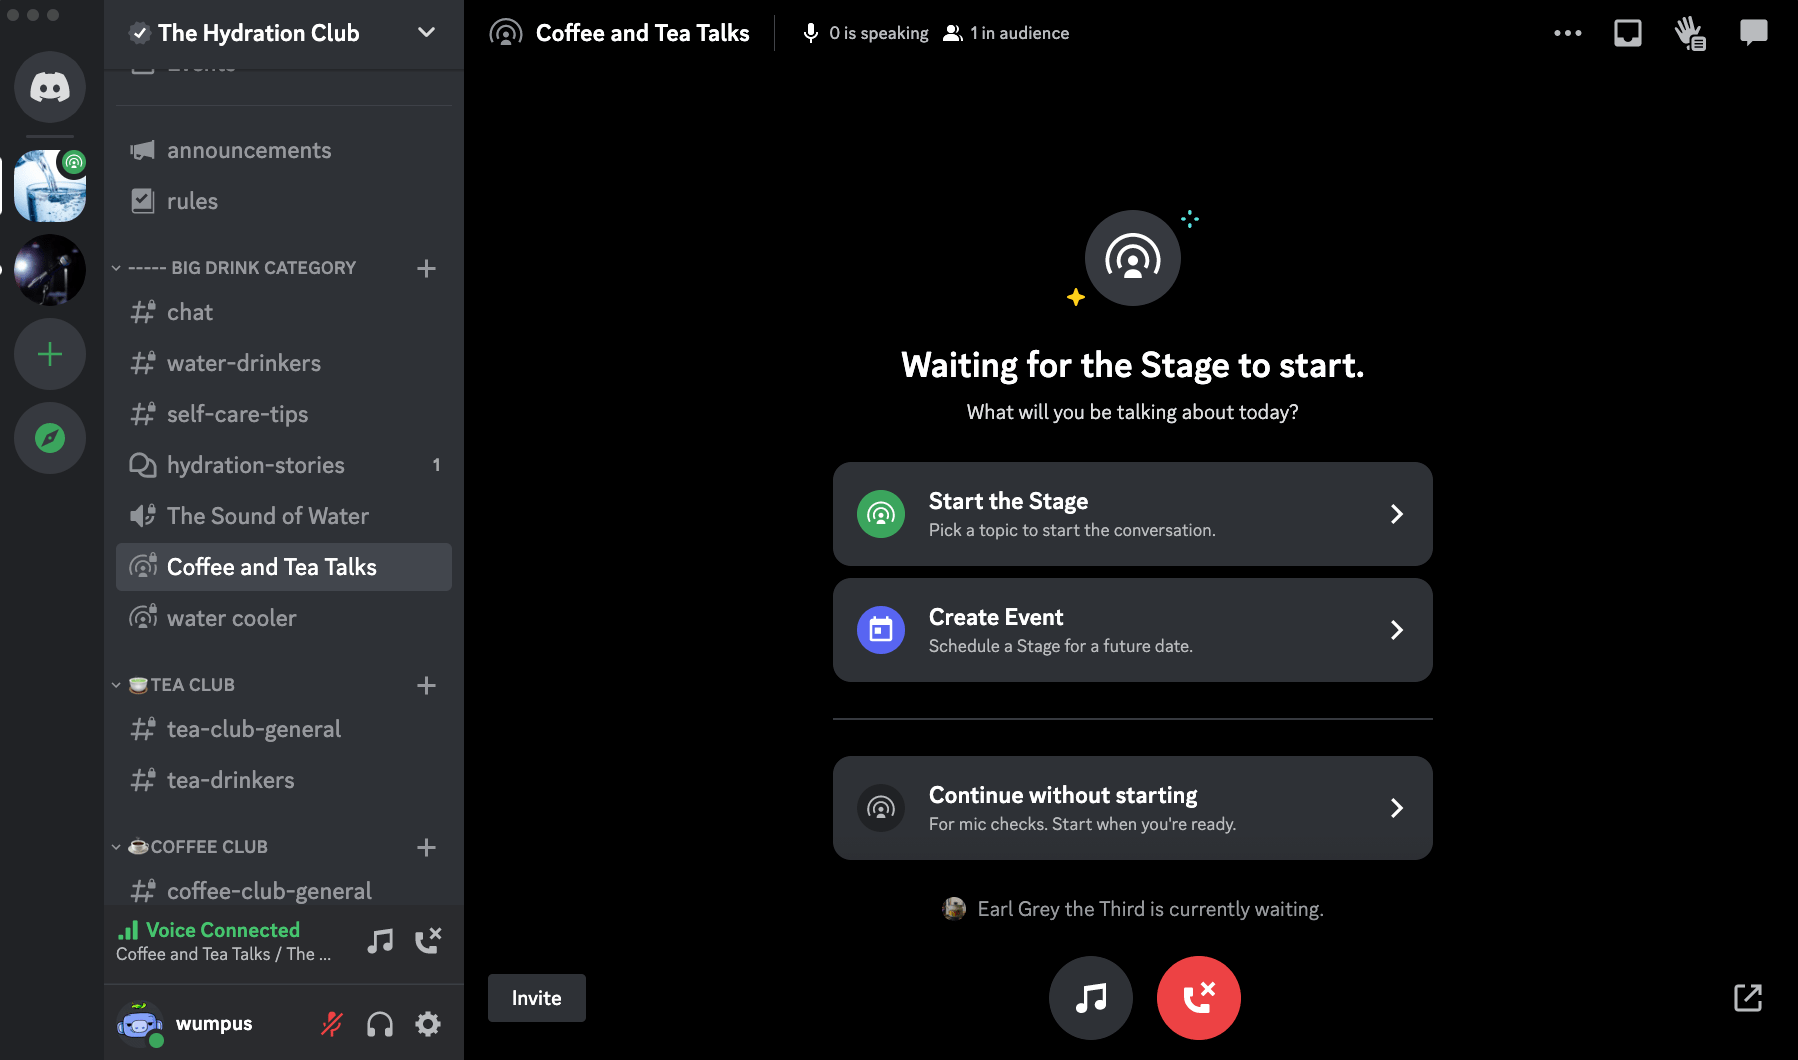Open the Discord home icon
The height and width of the screenshot is (1060, 1798).
click(49, 87)
